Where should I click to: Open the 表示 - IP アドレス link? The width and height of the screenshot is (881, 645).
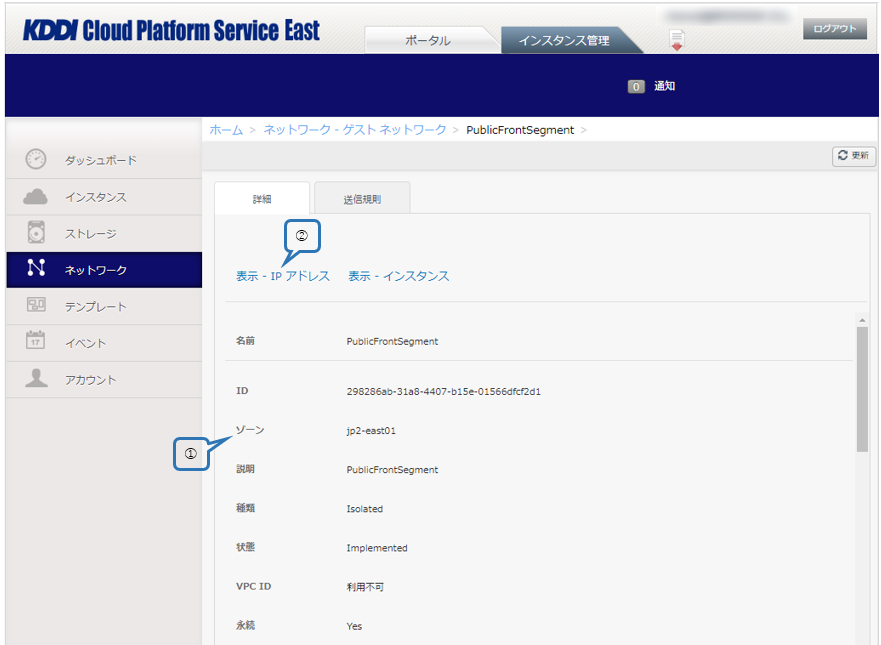pos(283,276)
